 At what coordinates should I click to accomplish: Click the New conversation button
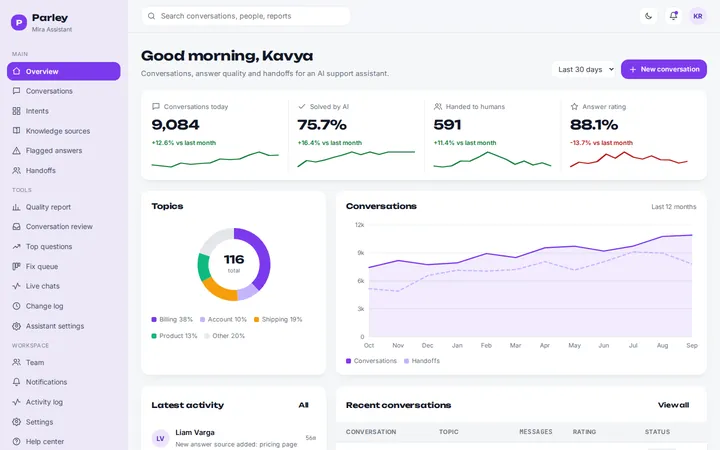[x=664, y=69]
